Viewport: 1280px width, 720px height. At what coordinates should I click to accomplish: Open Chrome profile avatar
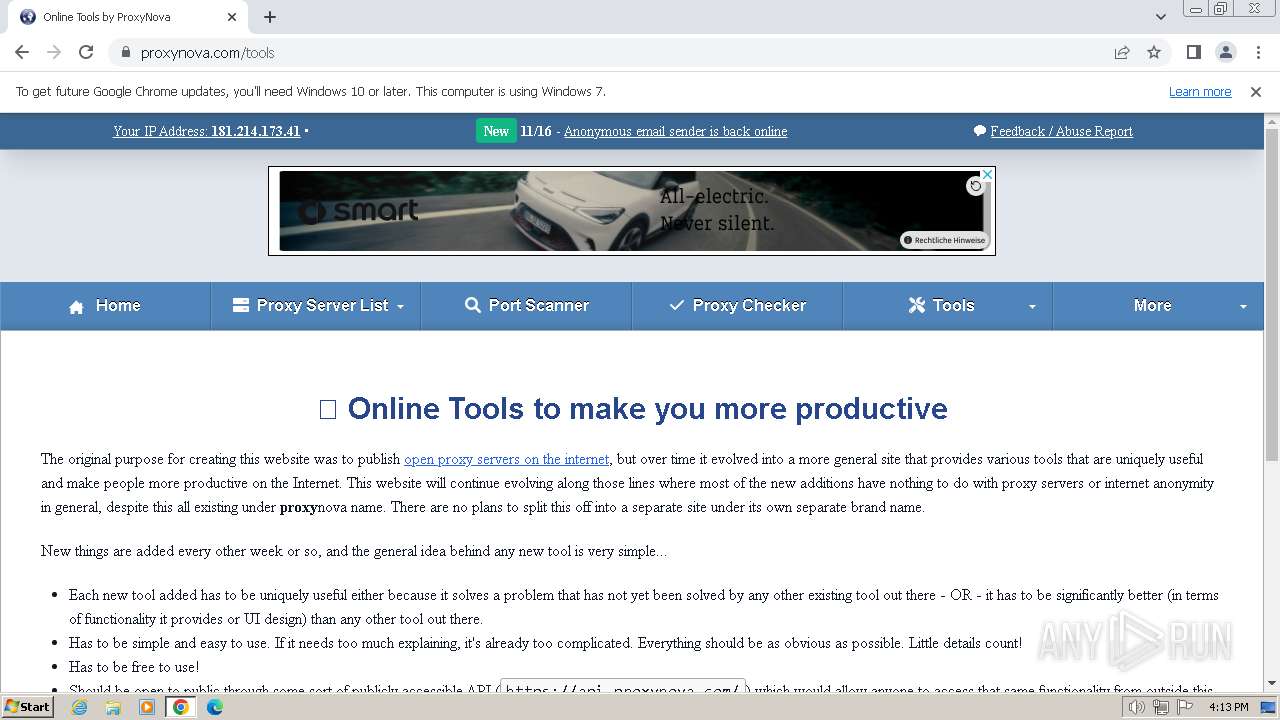click(x=1225, y=52)
